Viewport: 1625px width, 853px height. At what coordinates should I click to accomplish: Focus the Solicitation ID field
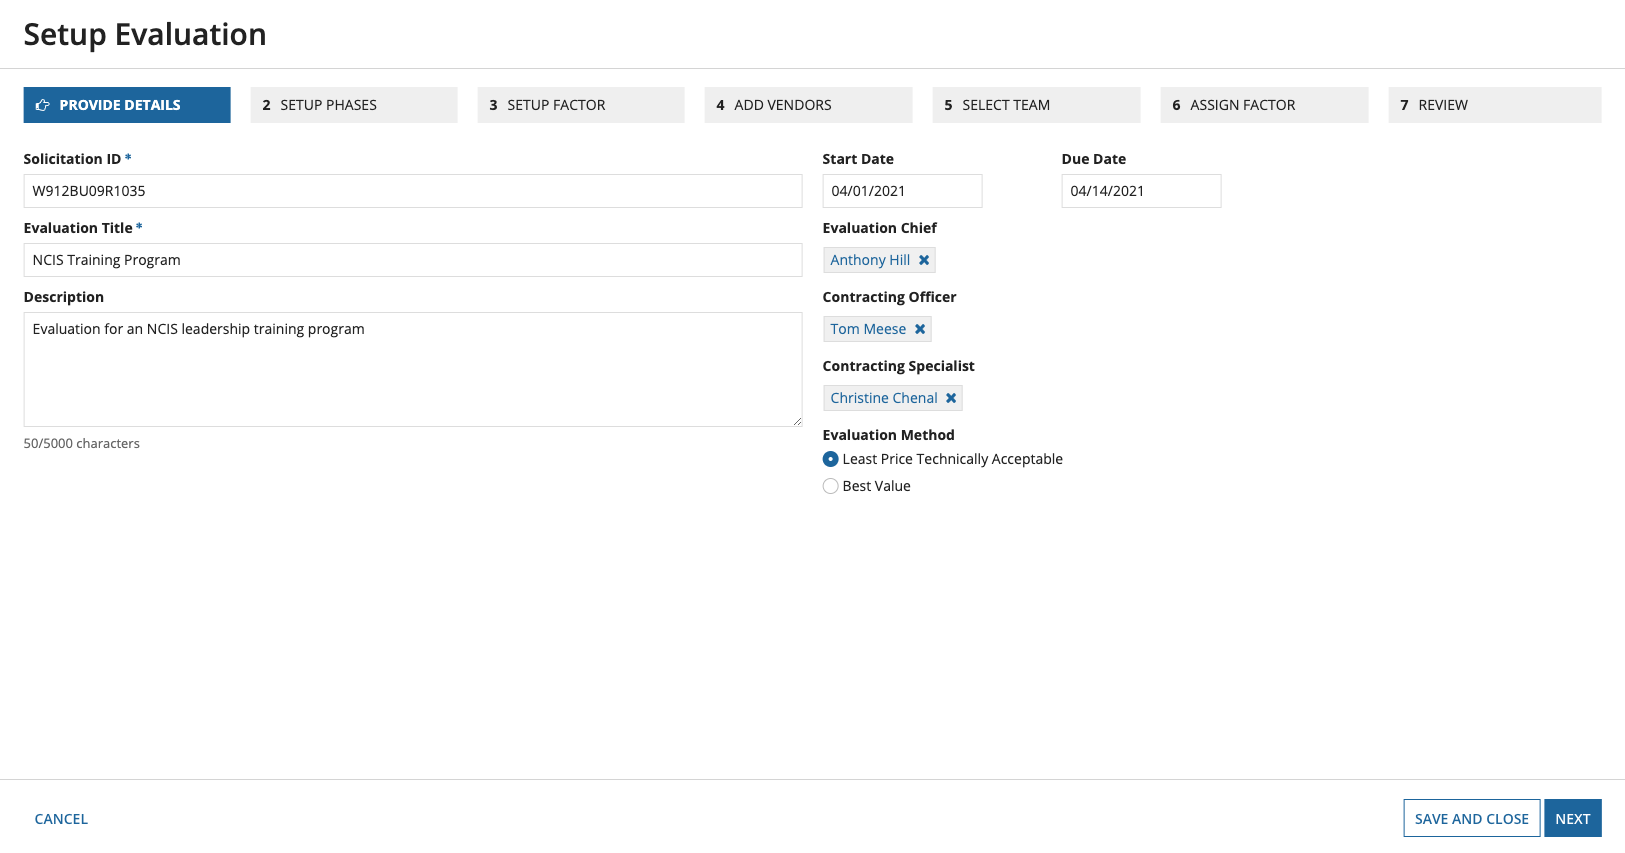coord(413,191)
